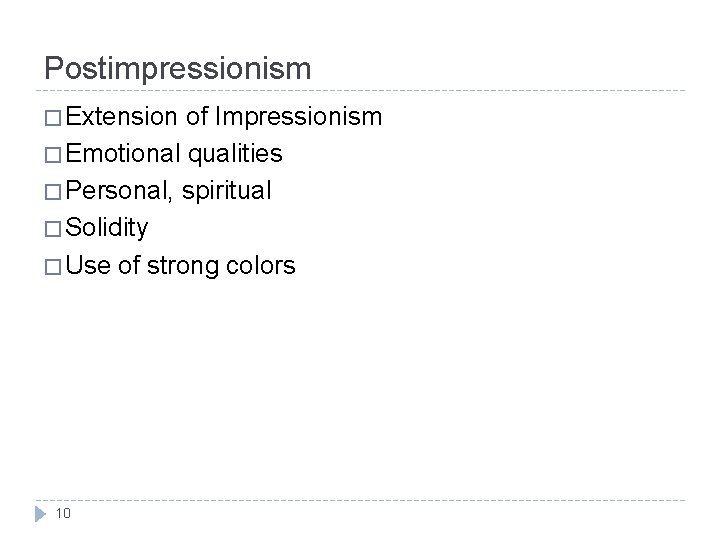The image size is (720, 540).
Task: Click the blue triangle arrow icon in footer
Action: (x=40, y=514)
